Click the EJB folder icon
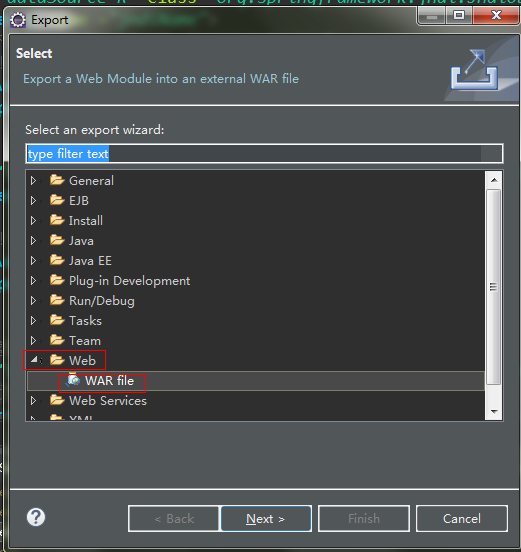 57,200
